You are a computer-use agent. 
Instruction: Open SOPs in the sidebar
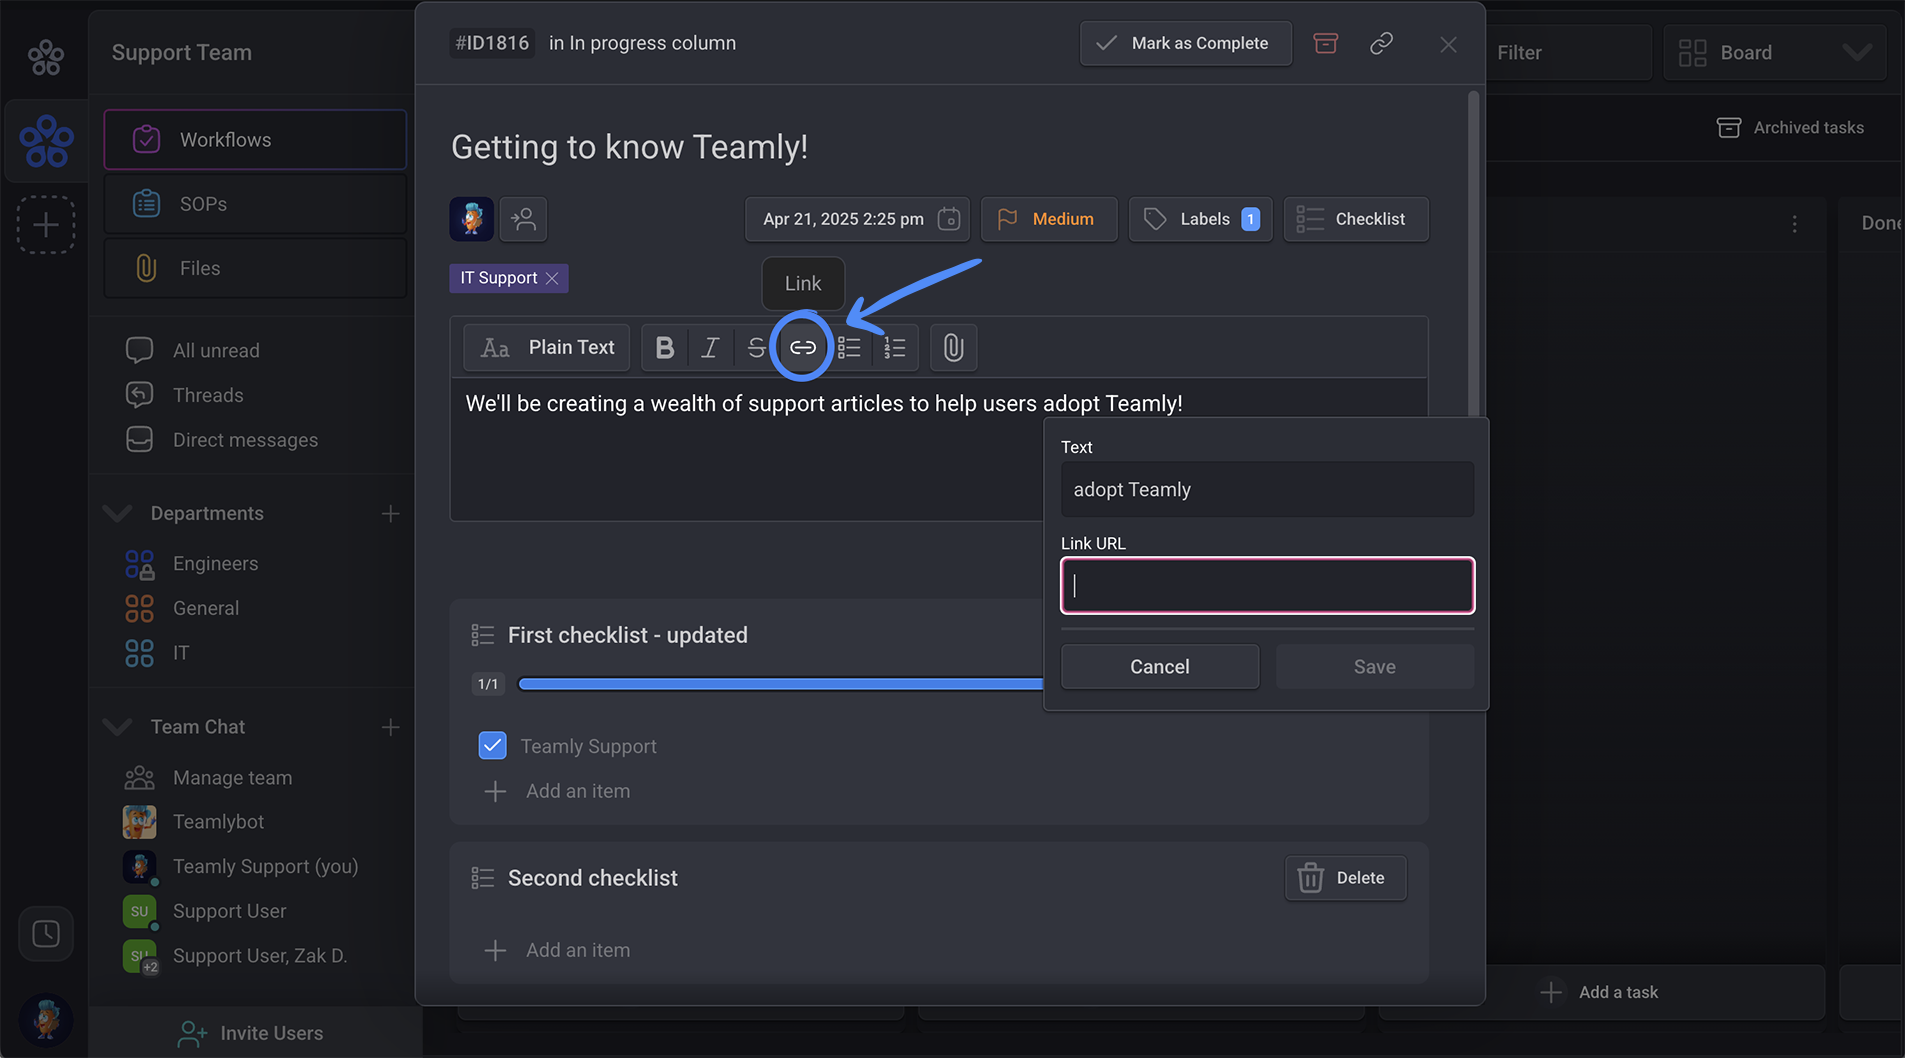pos(255,204)
